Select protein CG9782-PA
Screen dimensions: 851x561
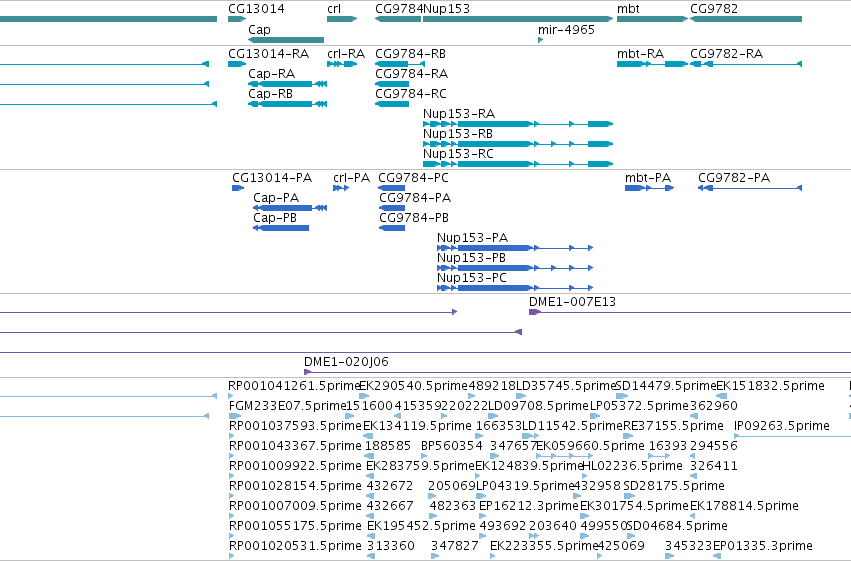point(734,178)
